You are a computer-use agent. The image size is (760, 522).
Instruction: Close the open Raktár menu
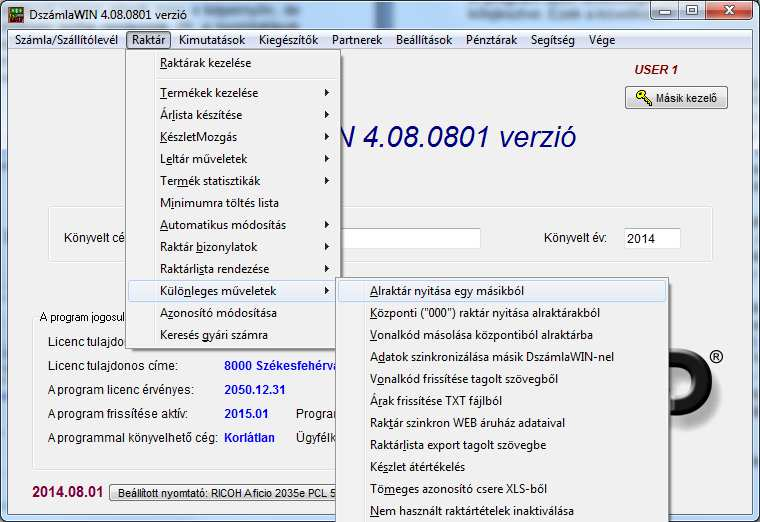point(148,40)
